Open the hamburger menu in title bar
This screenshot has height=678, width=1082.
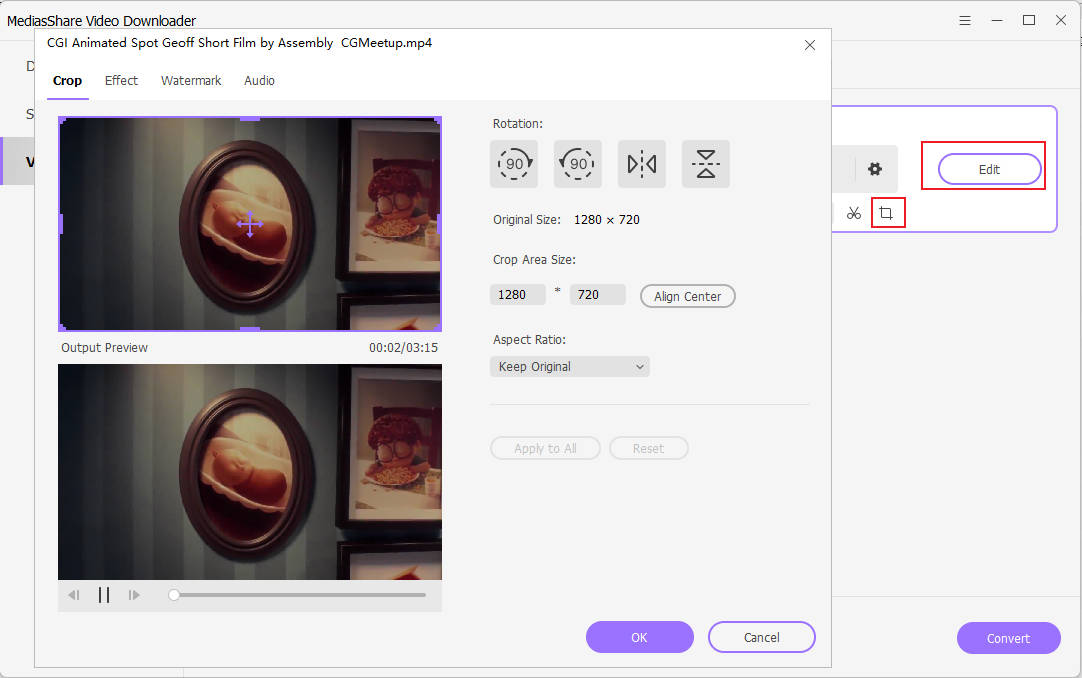tap(965, 21)
